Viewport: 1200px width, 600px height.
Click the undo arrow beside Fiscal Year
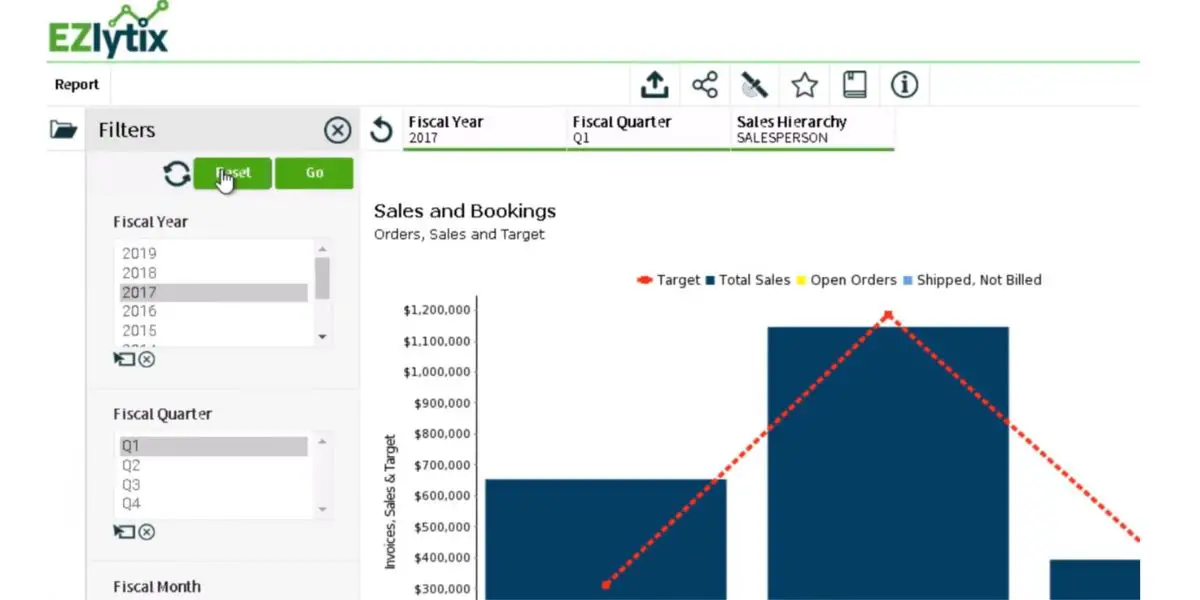click(x=380, y=130)
